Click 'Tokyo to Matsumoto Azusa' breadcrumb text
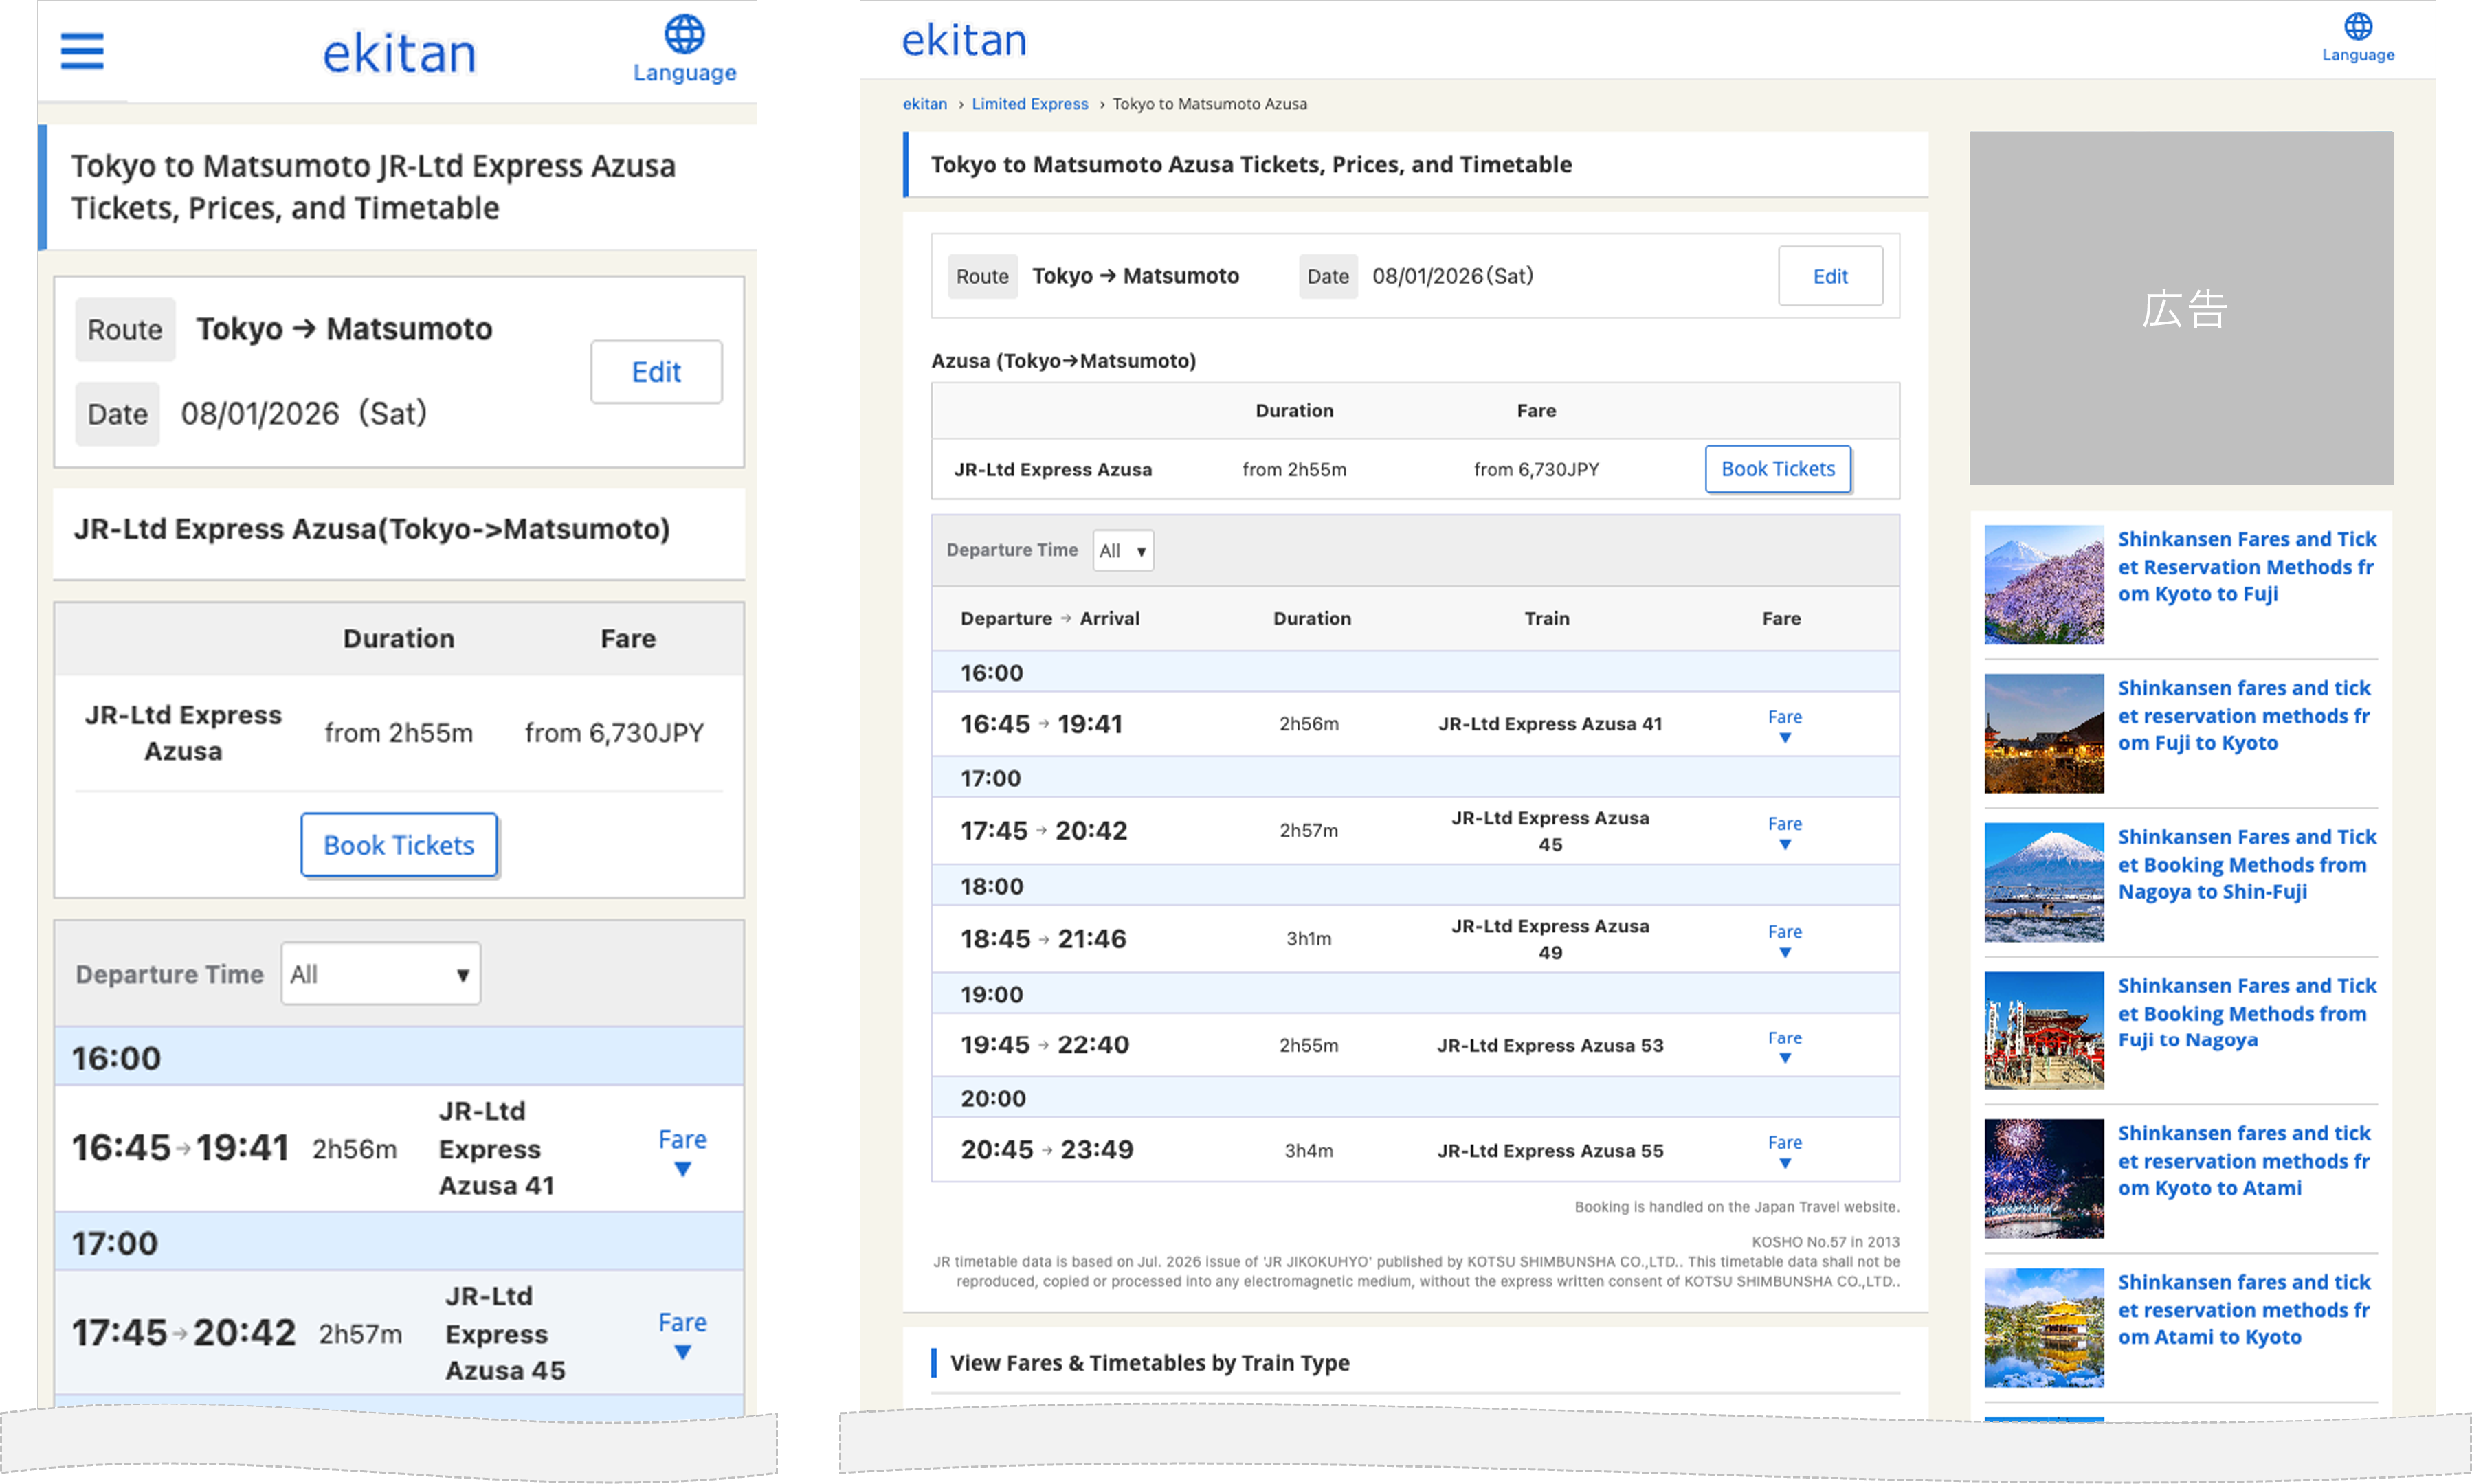 (1209, 104)
